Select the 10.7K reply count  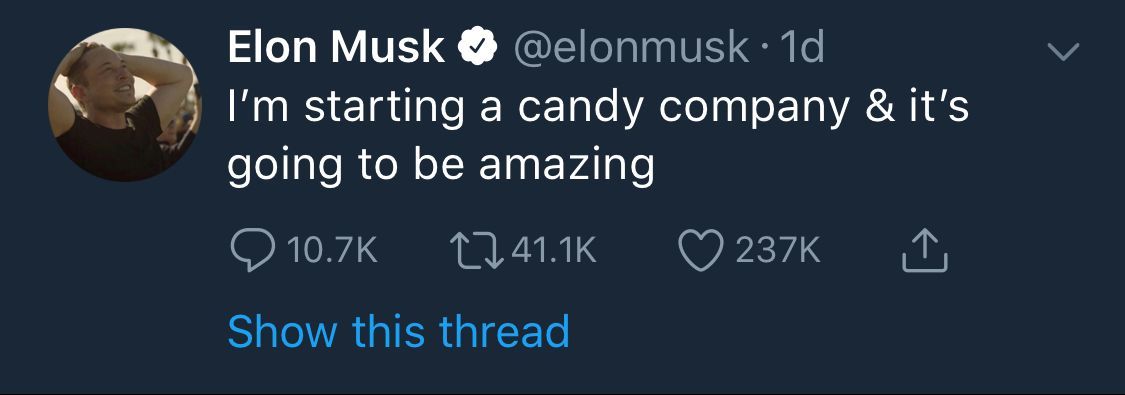(x=332, y=252)
